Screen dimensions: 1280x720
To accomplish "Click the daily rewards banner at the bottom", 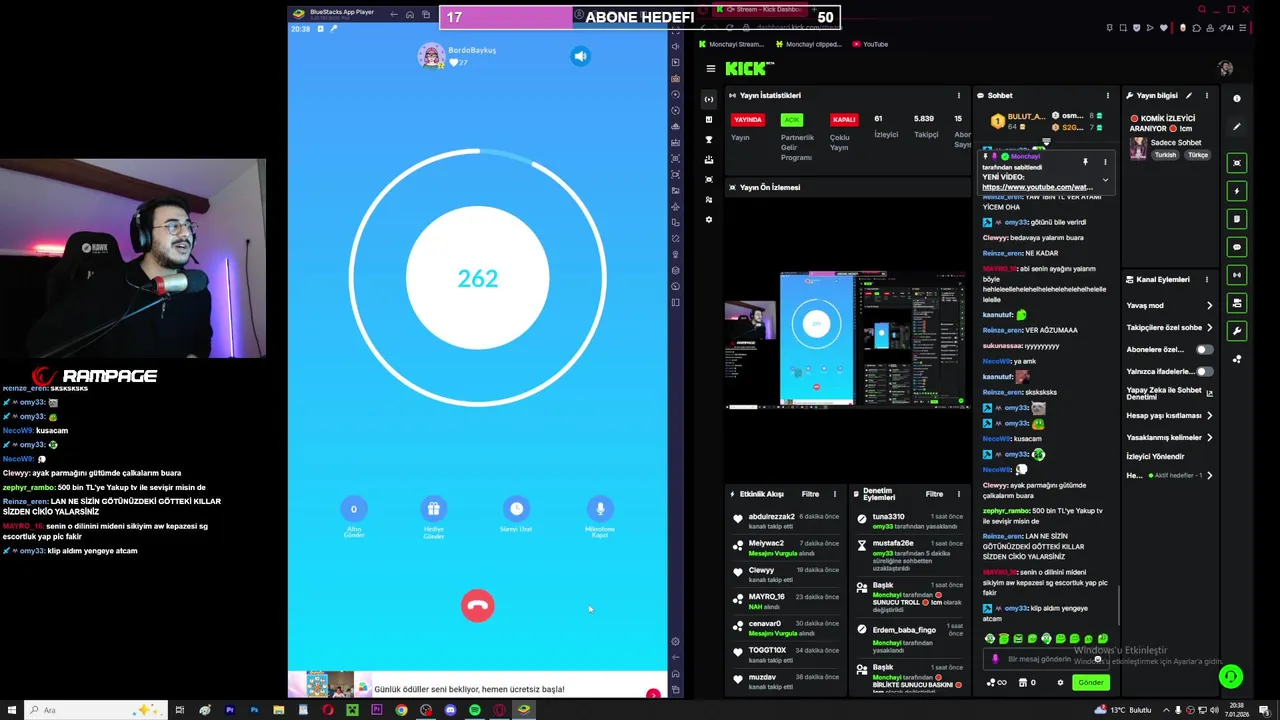I will click(x=477, y=685).
